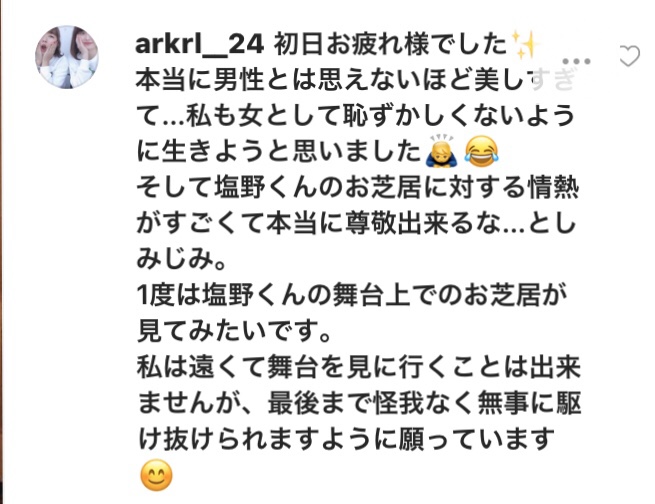Click the line け抜けられますように願っています
The width and height of the screenshot is (655, 504).
point(346,440)
